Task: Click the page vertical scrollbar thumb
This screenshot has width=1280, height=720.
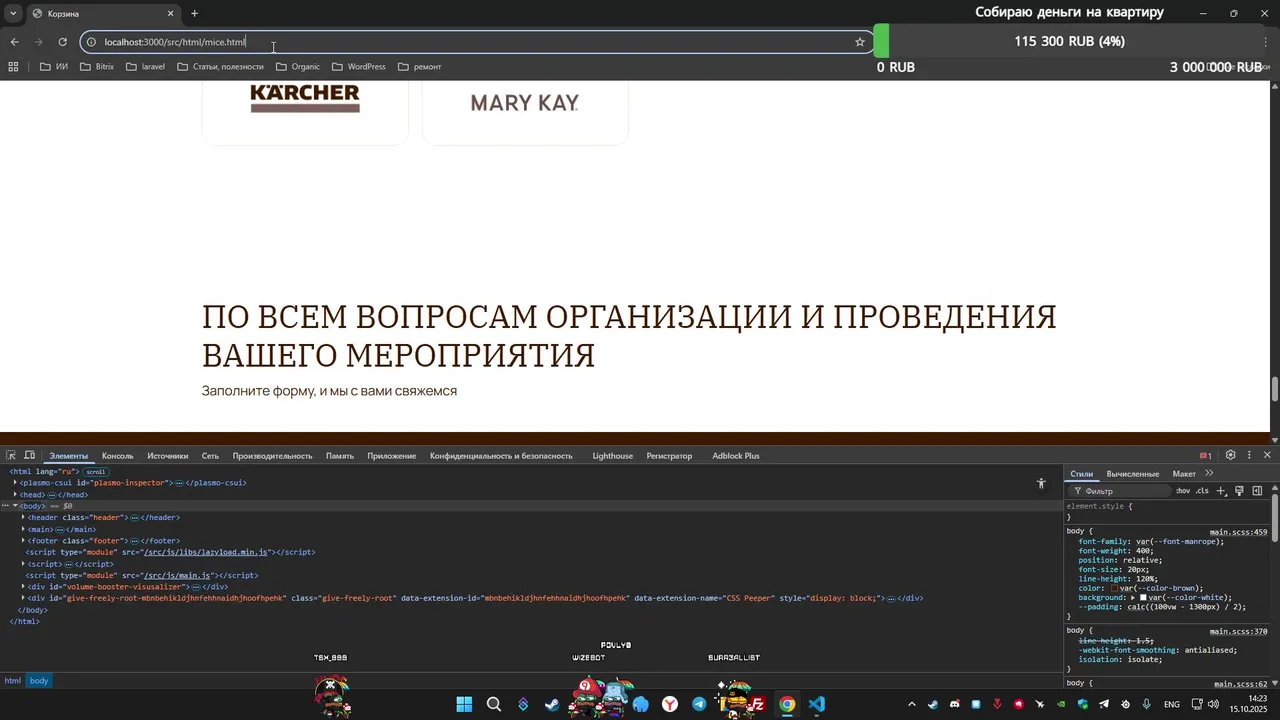Action: 1275,389
